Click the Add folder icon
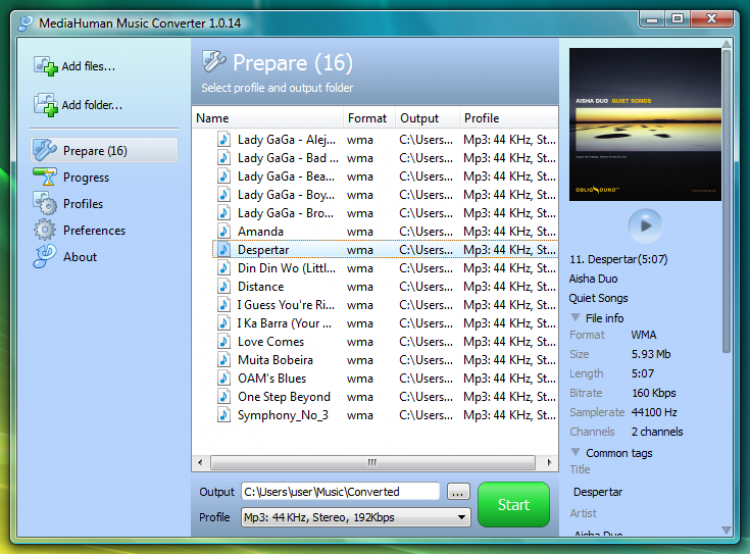750x554 pixels. [x=46, y=105]
